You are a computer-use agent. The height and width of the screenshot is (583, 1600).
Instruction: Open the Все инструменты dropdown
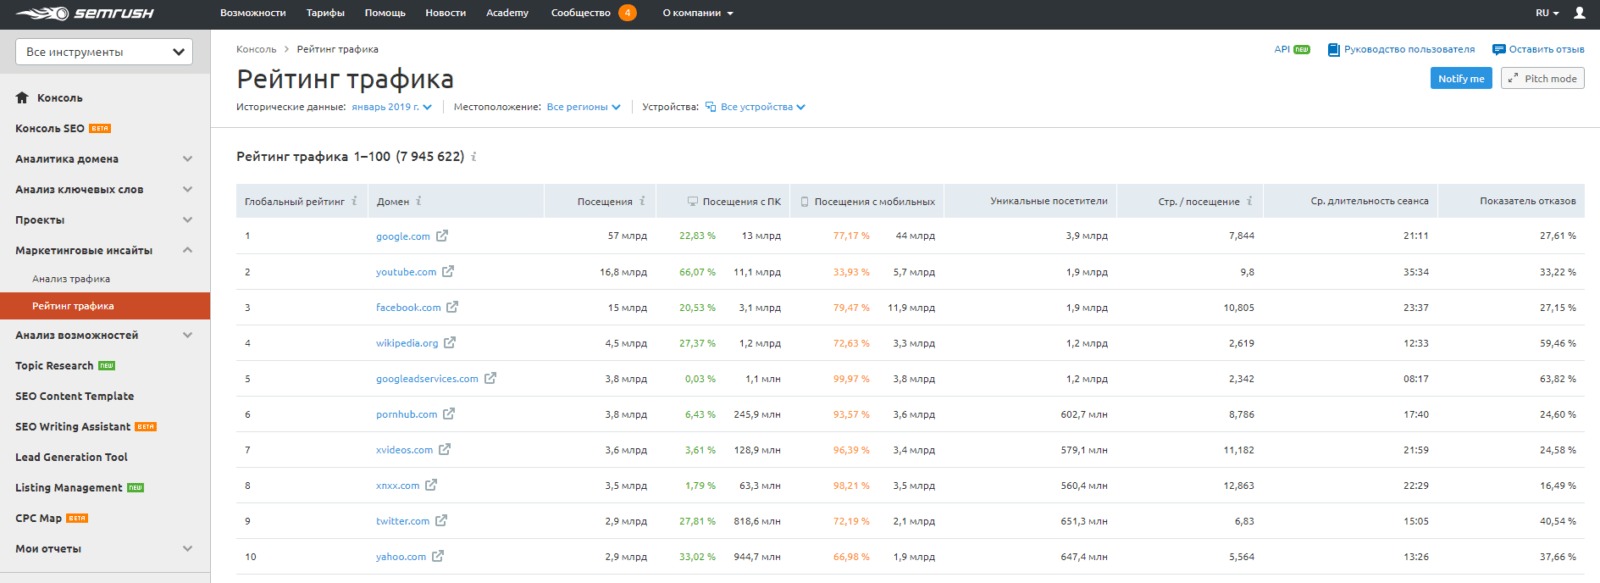[x=104, y=52]
